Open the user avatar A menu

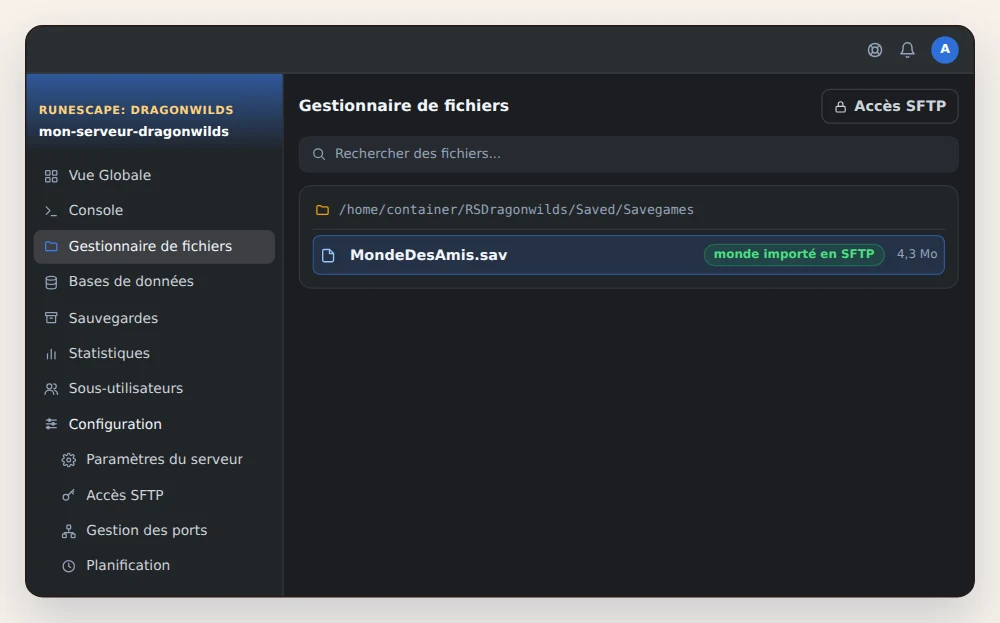[945, 50]
